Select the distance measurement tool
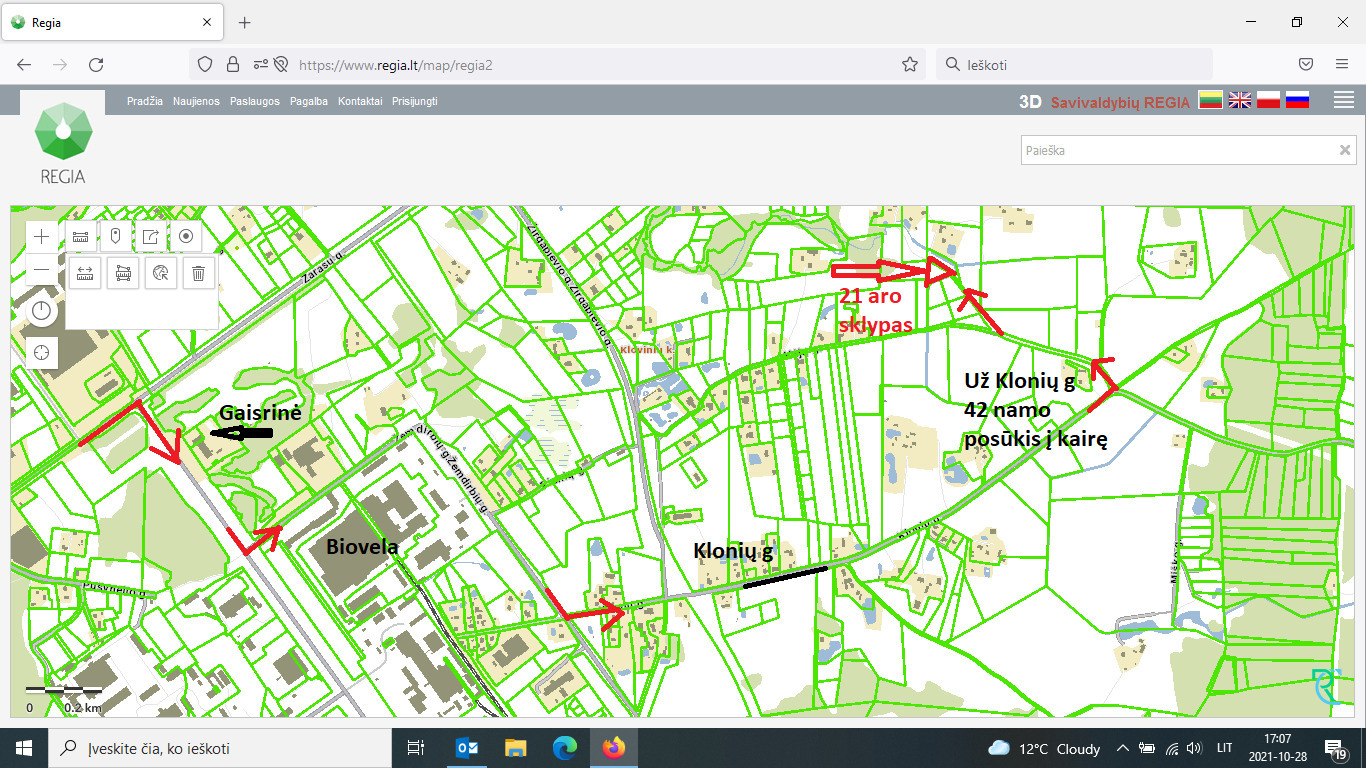This screenshot has height=768, width=1366. (85, 272)
